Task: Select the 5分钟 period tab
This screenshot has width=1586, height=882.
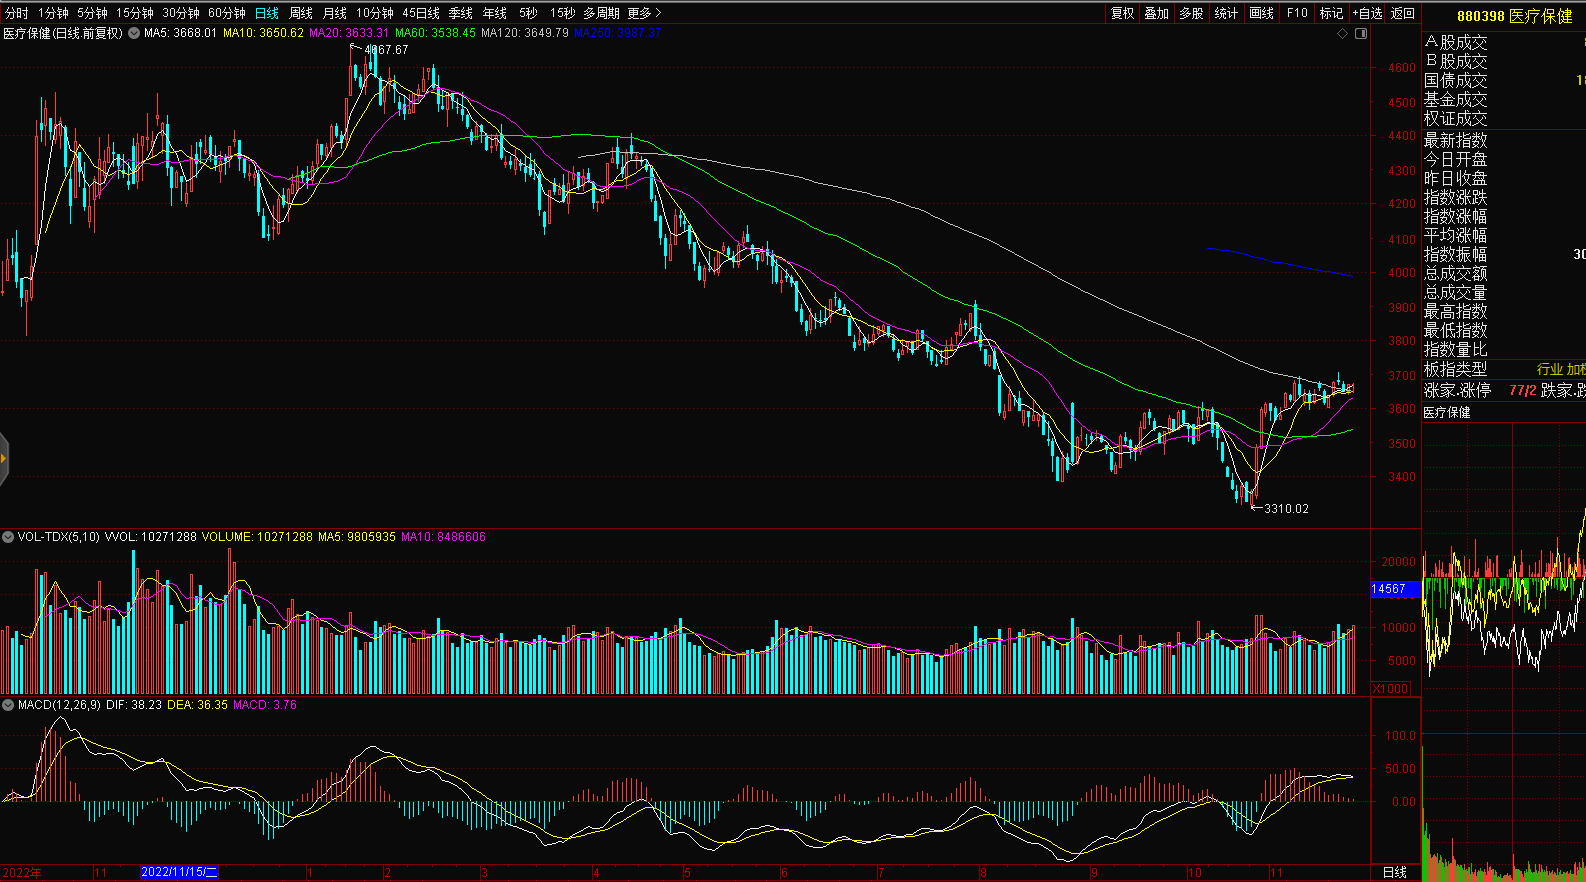Action: click(92, 13)
